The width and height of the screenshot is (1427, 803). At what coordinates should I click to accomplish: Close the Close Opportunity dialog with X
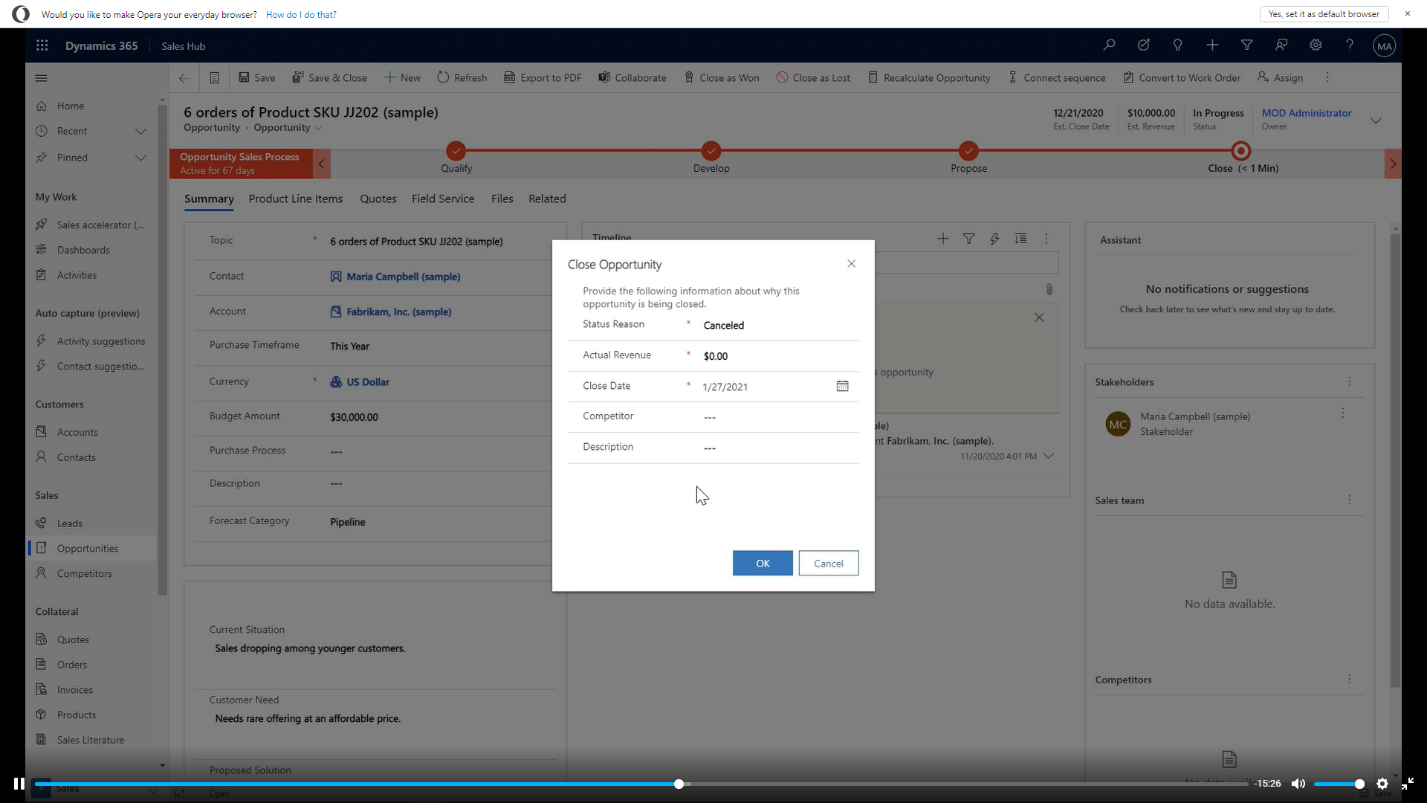tap(851, 264)
